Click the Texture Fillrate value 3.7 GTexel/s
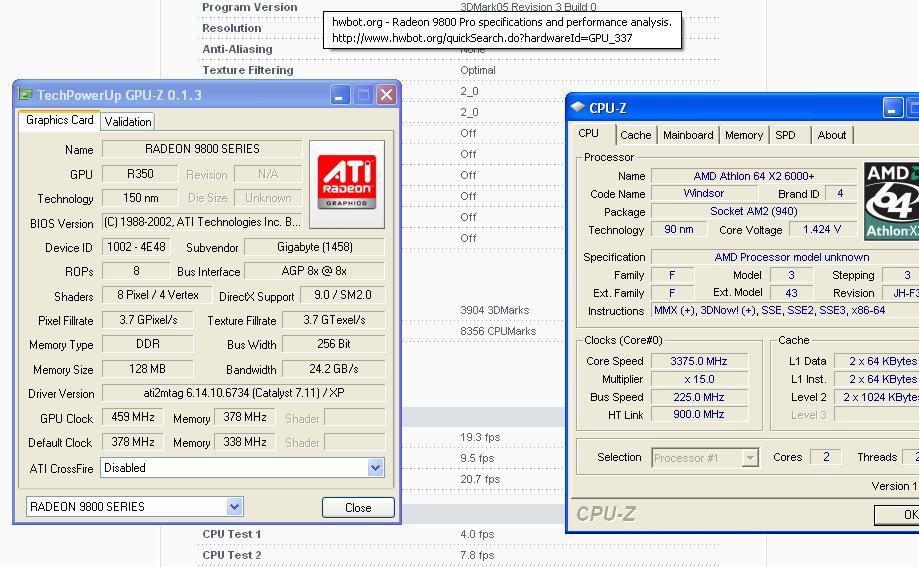919x567 pixels. (x=334, y=320)
